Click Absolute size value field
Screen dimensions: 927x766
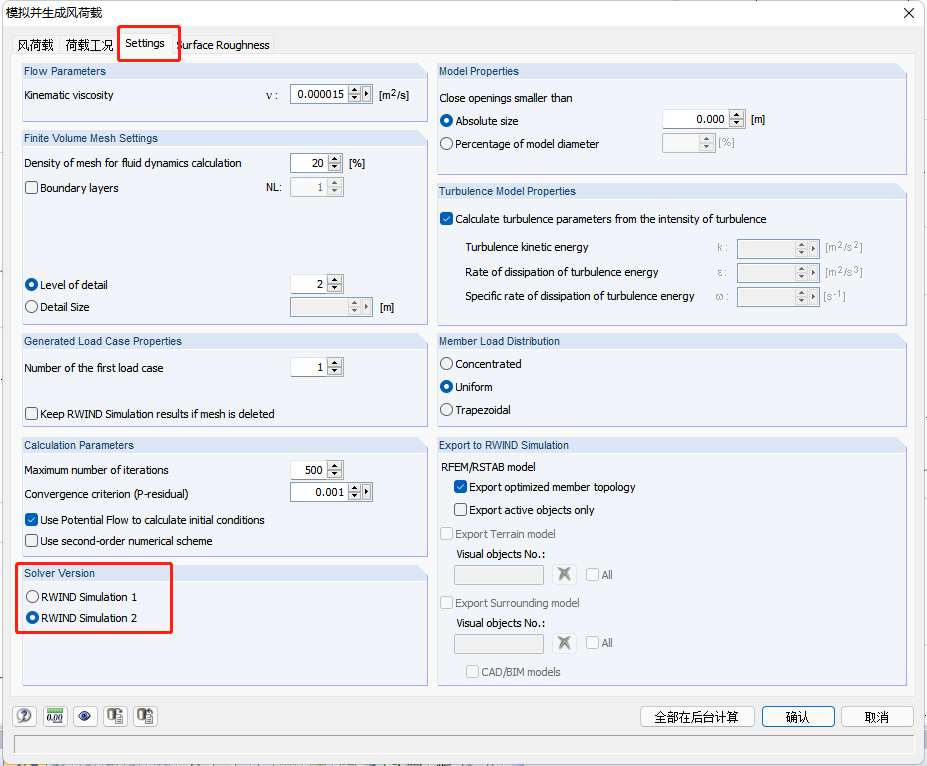coord(696,119)
